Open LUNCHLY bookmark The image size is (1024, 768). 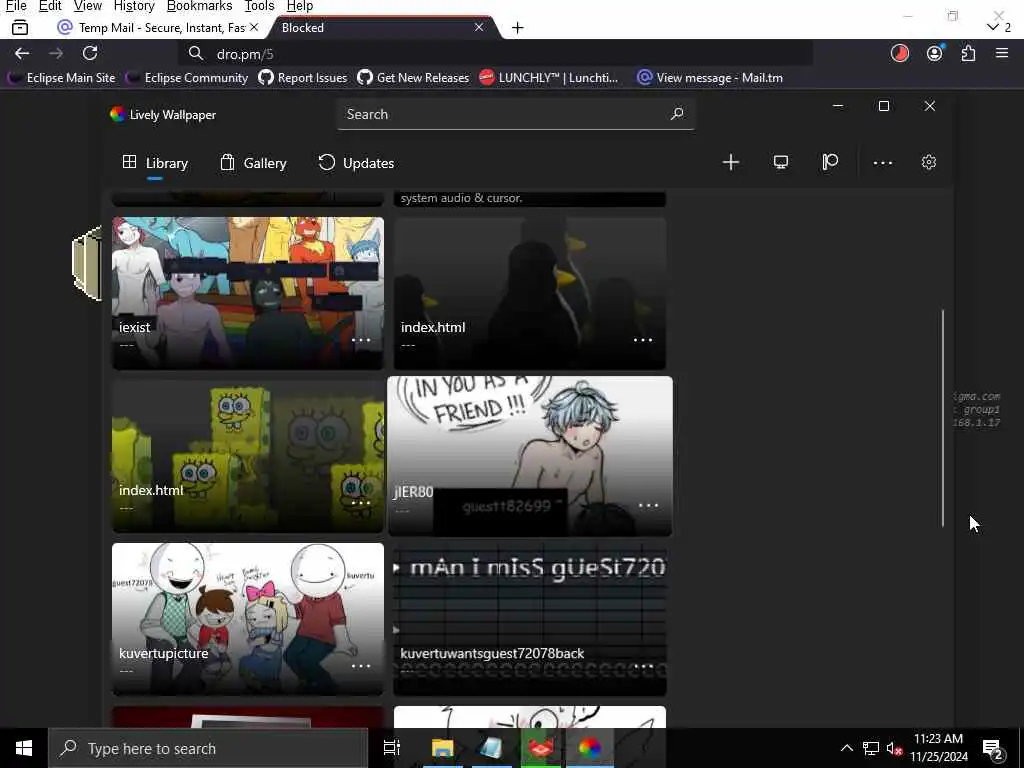pos(549,78)
